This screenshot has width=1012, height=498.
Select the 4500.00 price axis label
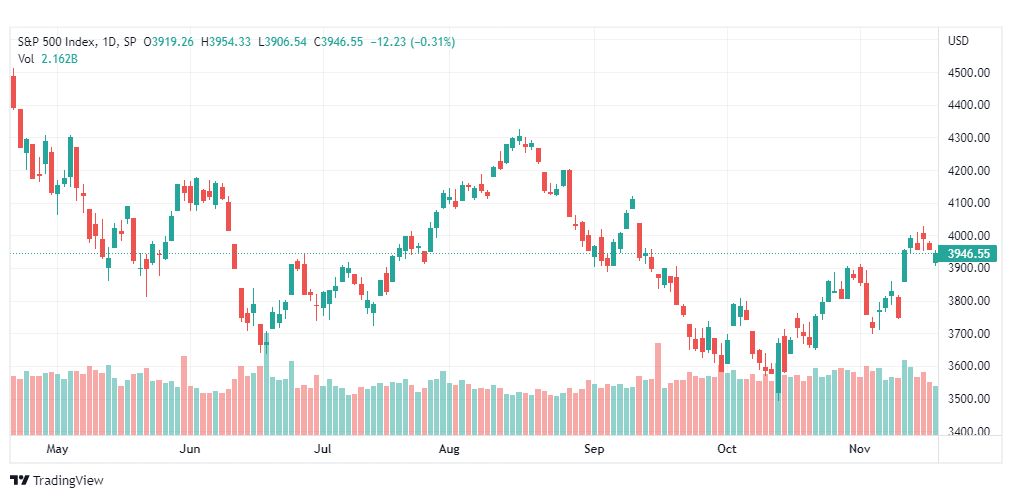[968, 73]
